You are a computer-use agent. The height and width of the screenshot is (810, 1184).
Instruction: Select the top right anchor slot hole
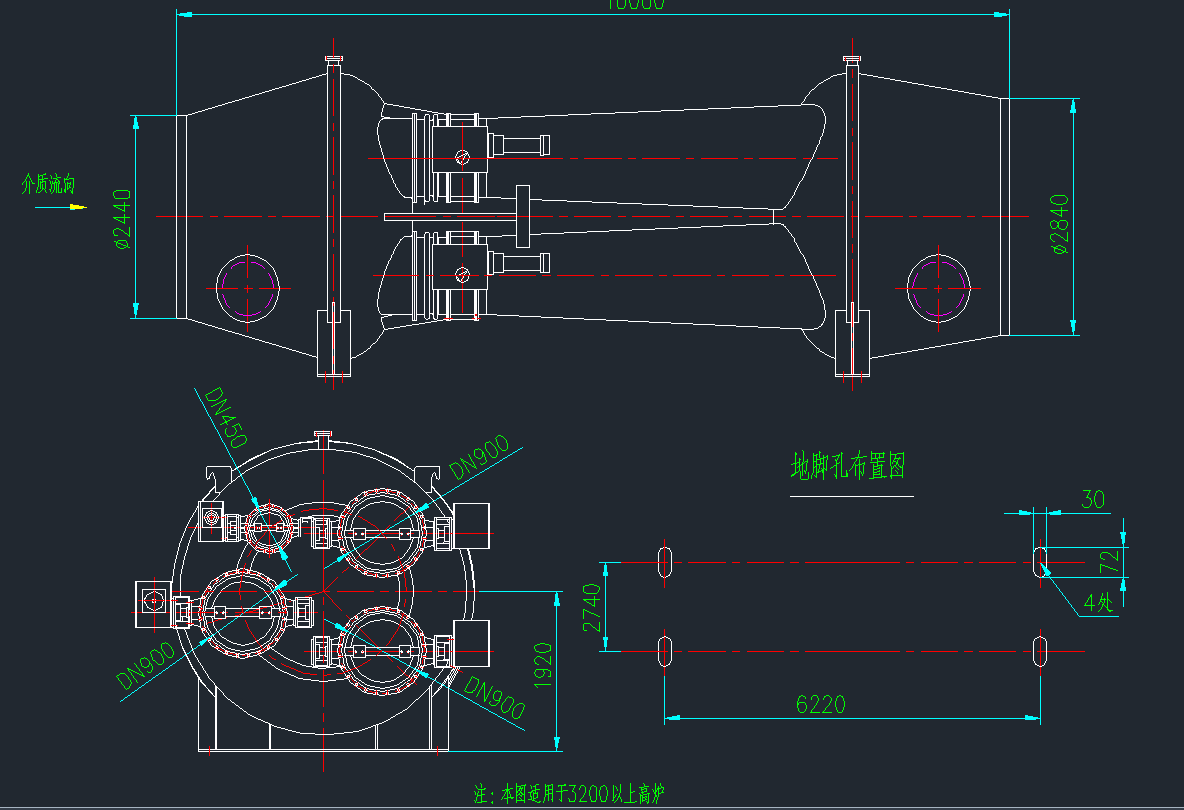[x=1040, y=562]
